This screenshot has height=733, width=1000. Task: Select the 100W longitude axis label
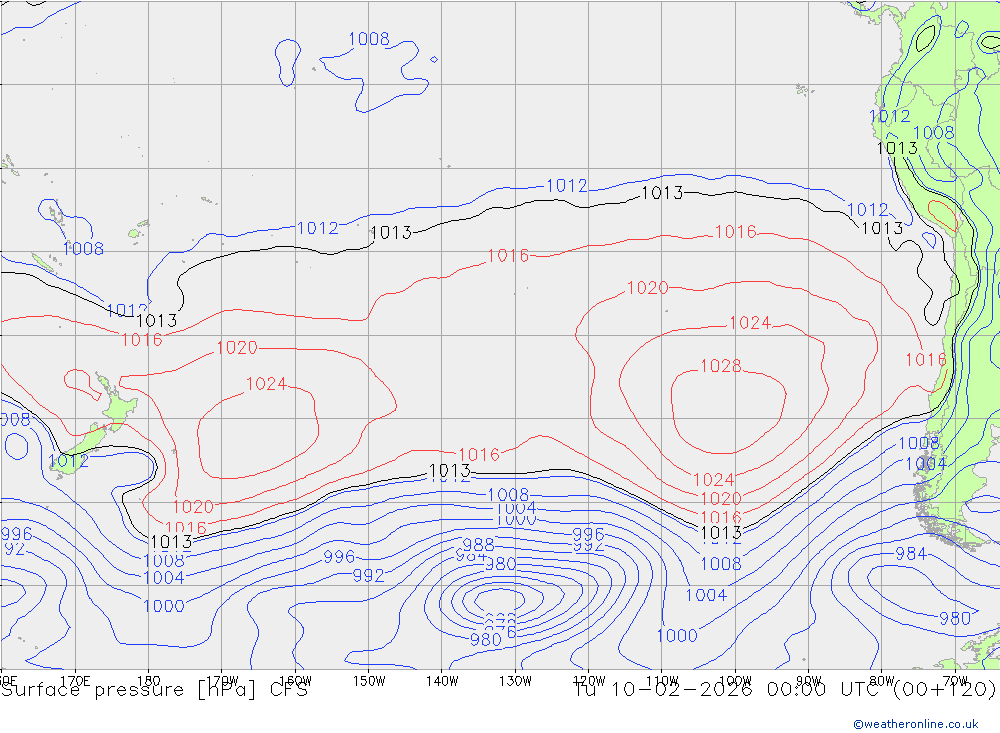pyautogui.click(x=735, y=681)
